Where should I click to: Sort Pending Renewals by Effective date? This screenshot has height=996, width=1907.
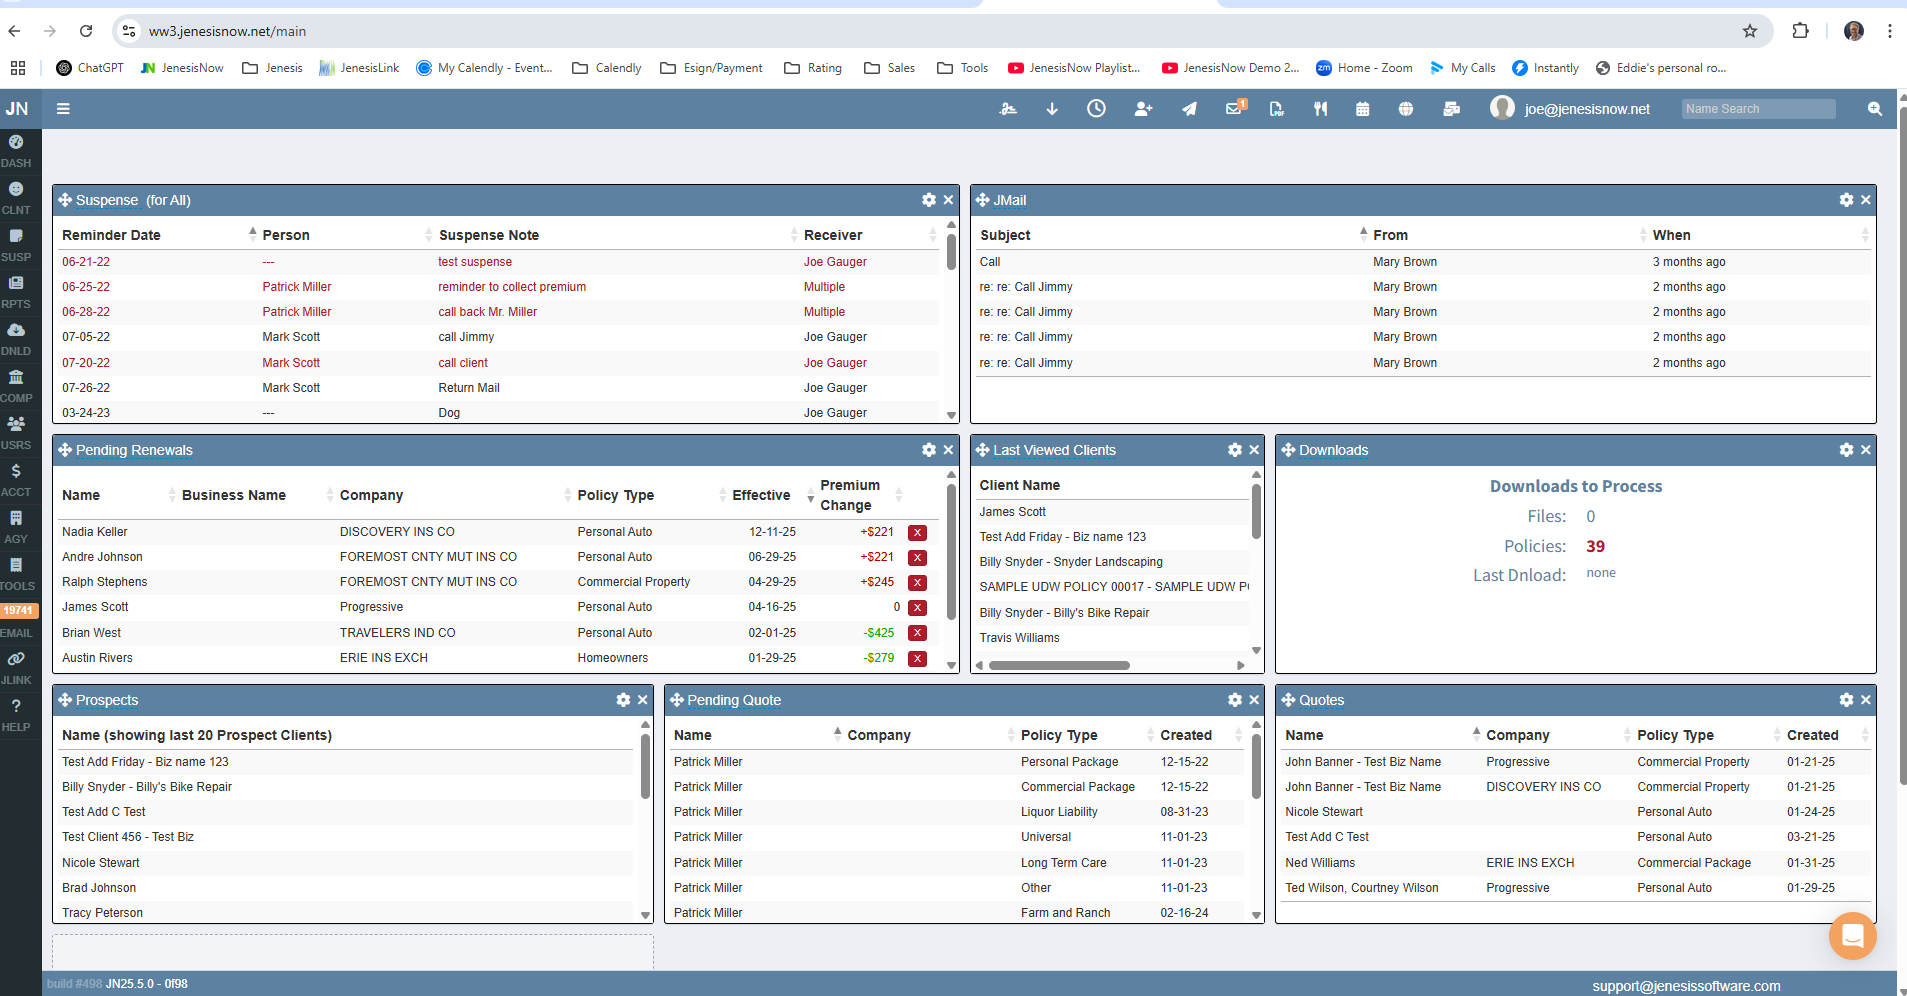(x=760, y=494)
